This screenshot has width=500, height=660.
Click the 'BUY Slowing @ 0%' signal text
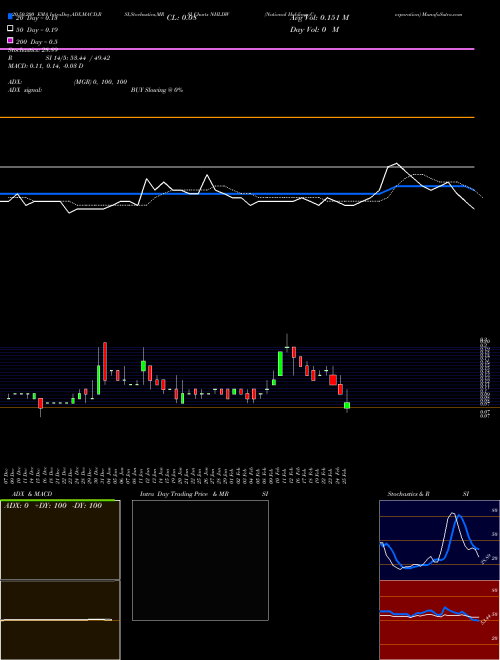(x=157, y=90)
